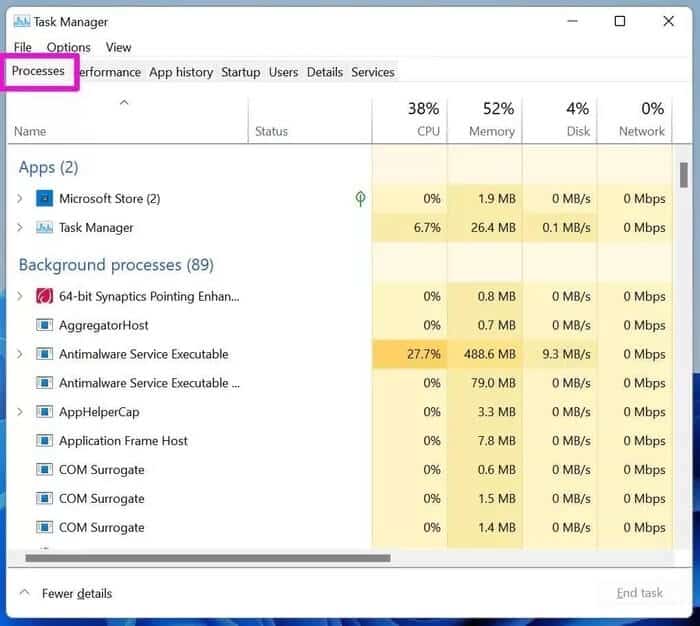Click the 488.6 MB memory value
Screen dimensions: 700x626
490,354
